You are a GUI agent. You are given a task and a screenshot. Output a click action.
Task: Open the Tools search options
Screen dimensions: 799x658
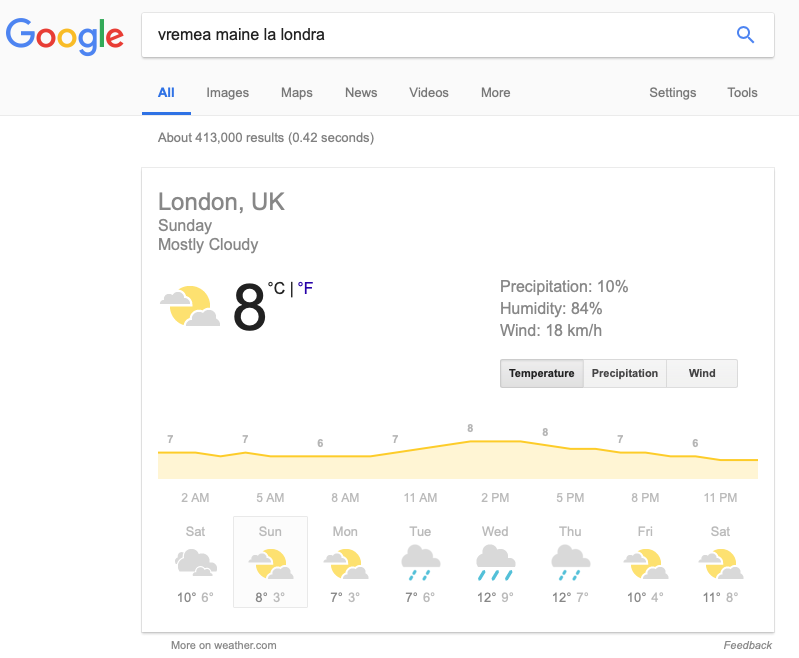[742, 93]
